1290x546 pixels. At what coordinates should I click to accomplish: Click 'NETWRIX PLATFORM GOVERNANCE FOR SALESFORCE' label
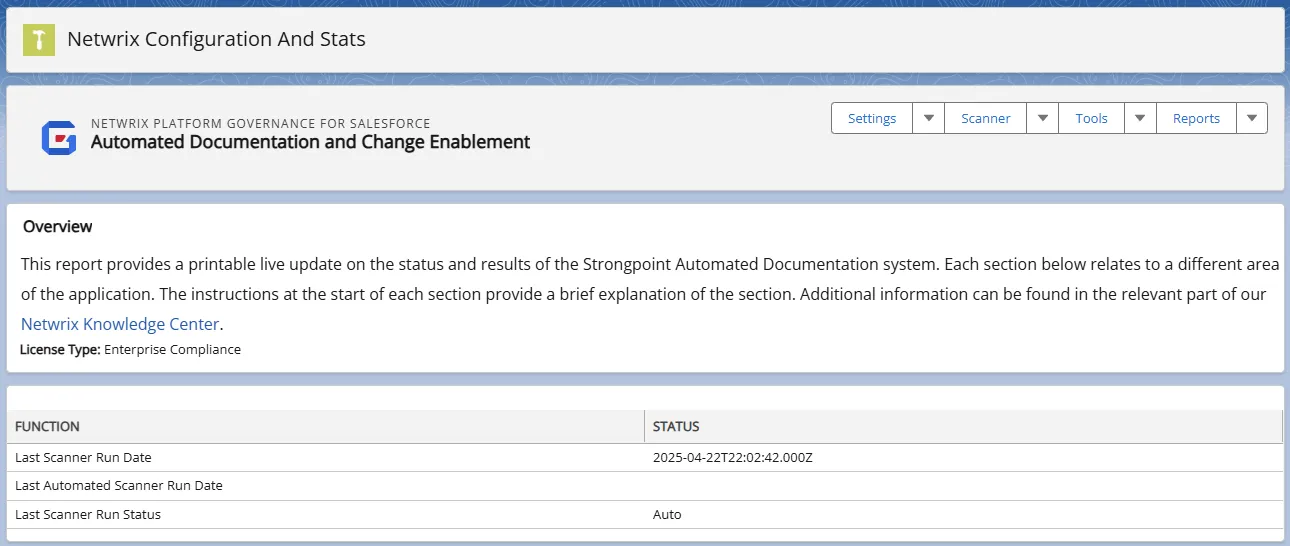pos(261,123)
